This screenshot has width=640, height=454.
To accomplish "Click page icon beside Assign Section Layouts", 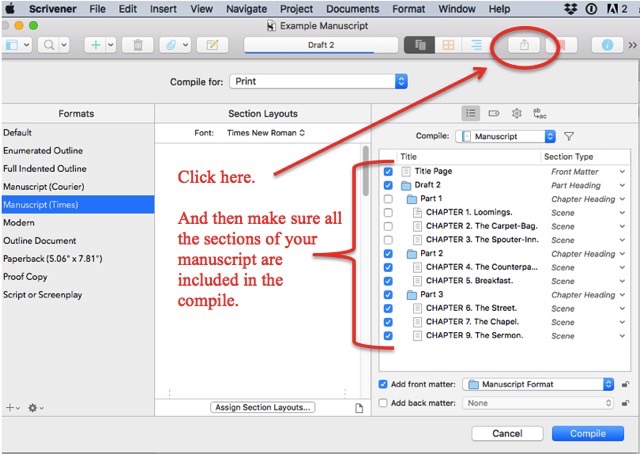I will pos(359,408).
